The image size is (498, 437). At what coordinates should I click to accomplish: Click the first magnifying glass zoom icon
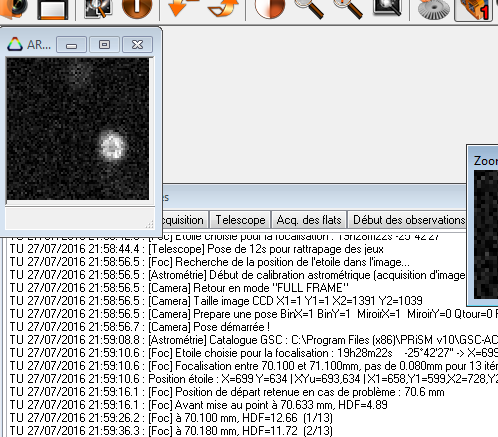pyautogui.click(x=309, y=9)
